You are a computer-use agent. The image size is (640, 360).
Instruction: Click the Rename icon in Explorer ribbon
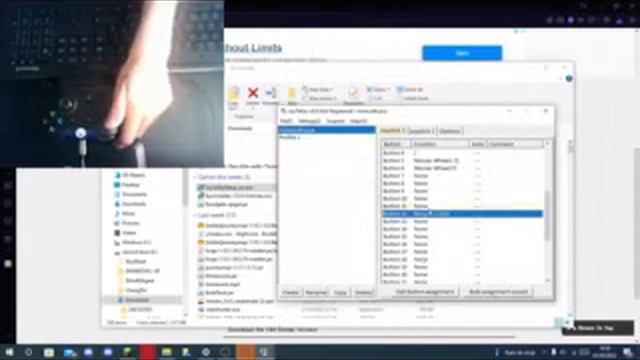coord(271,93)
